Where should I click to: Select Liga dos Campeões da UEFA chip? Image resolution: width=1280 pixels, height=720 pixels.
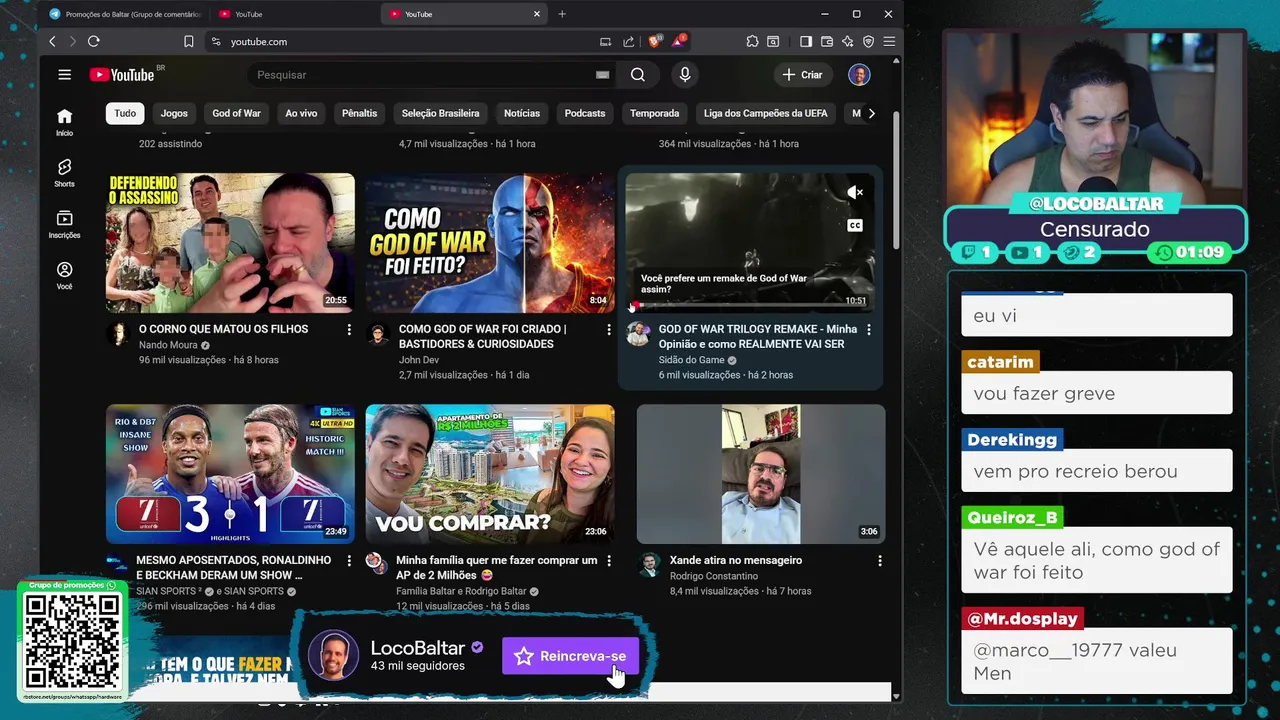click(766, 113)
